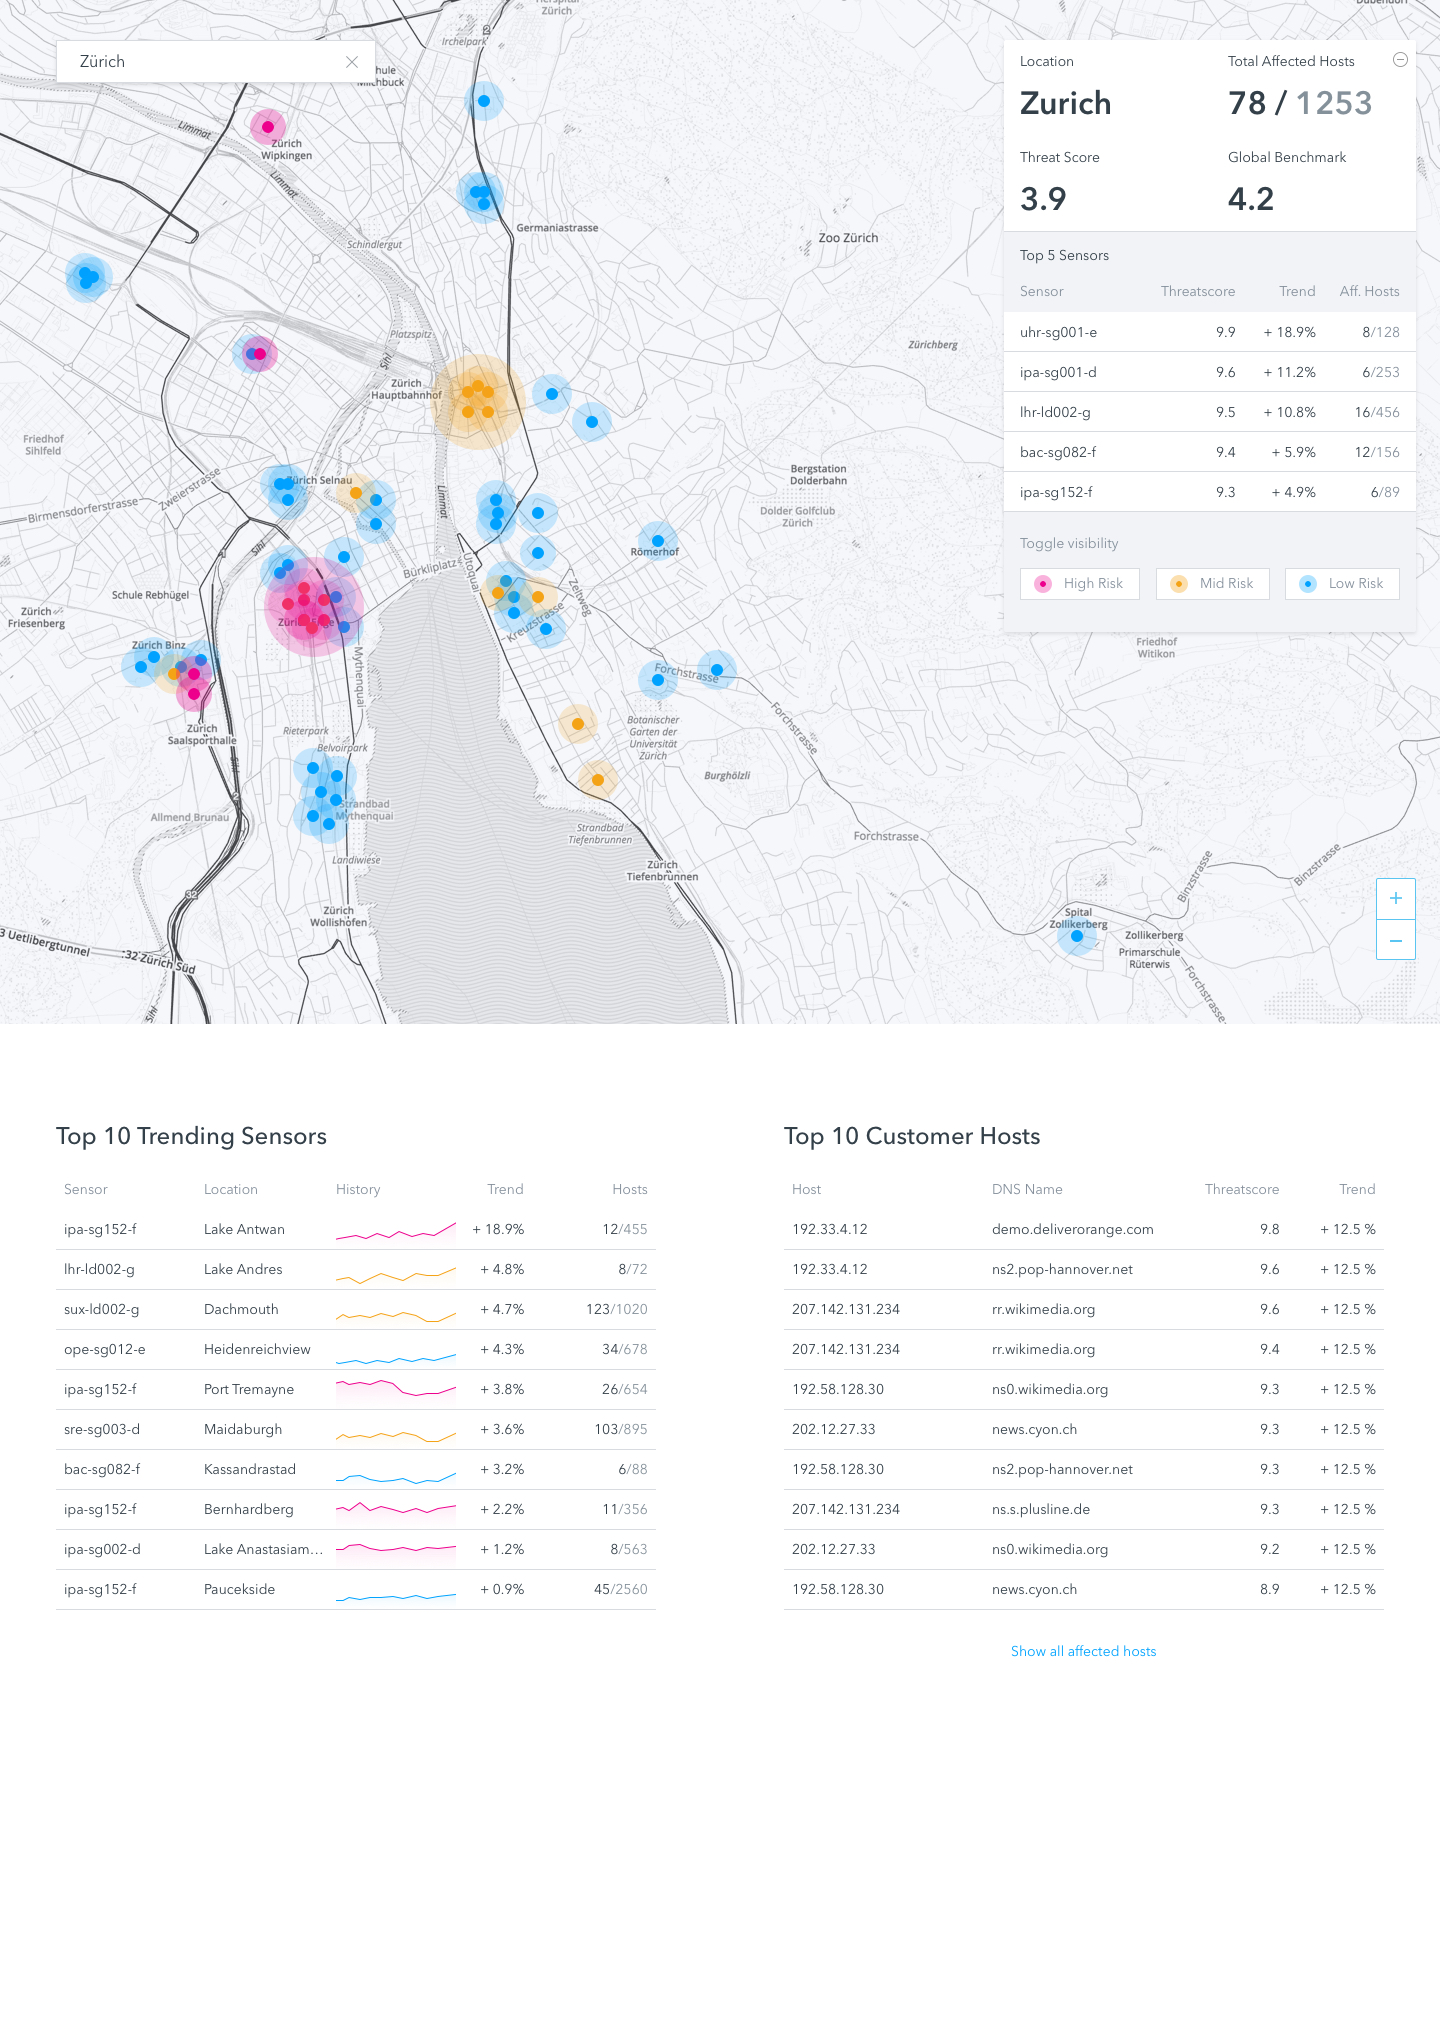Image resolution: width=1440 pixels, height=2038 pixels.
Task: Sort Top 5 Sensors by Aff. Hosts
Action: (x=1369, y=292)
